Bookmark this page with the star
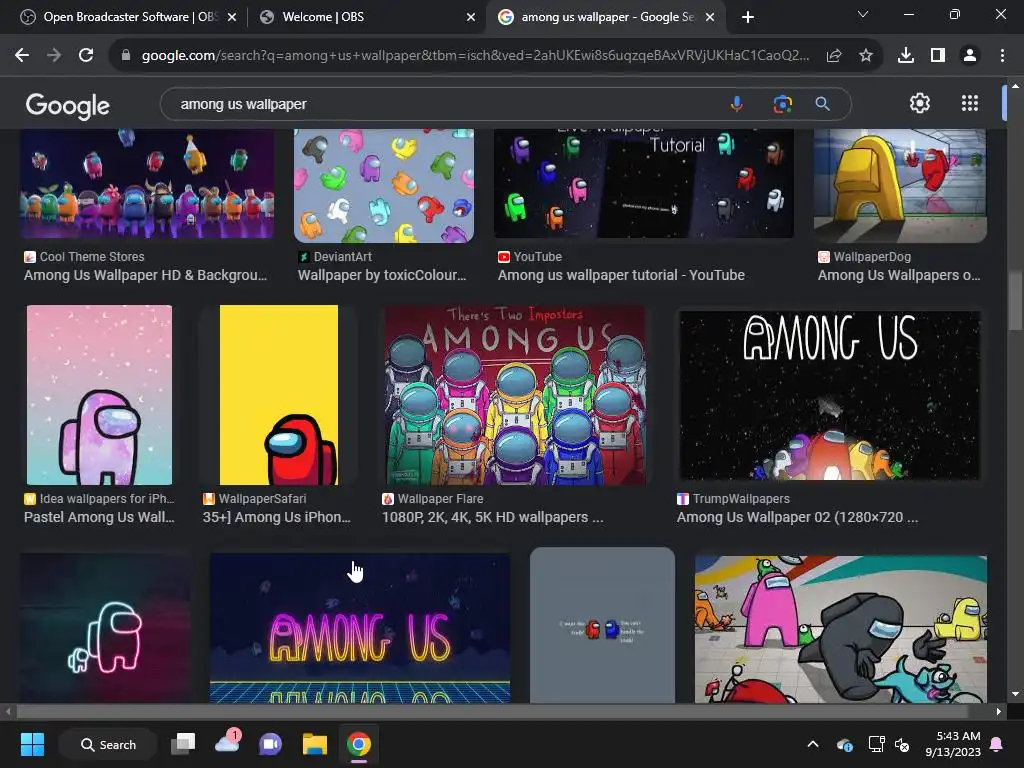 click(x=866, y=56)
